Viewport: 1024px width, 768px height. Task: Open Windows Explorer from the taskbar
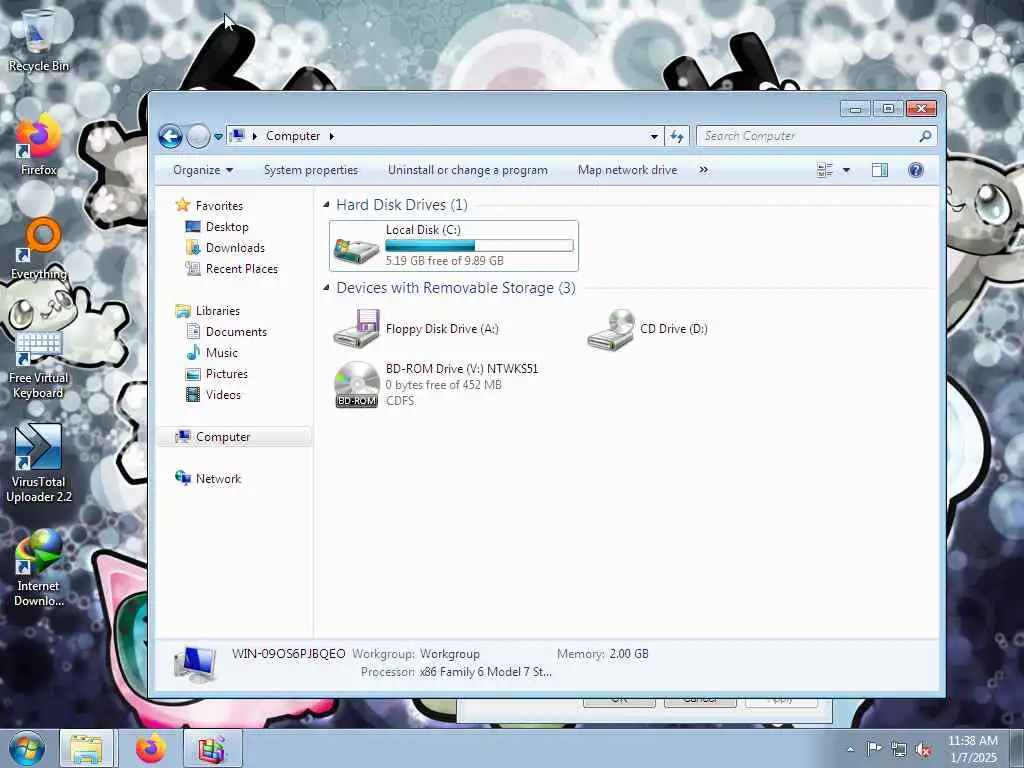(86, 748)
